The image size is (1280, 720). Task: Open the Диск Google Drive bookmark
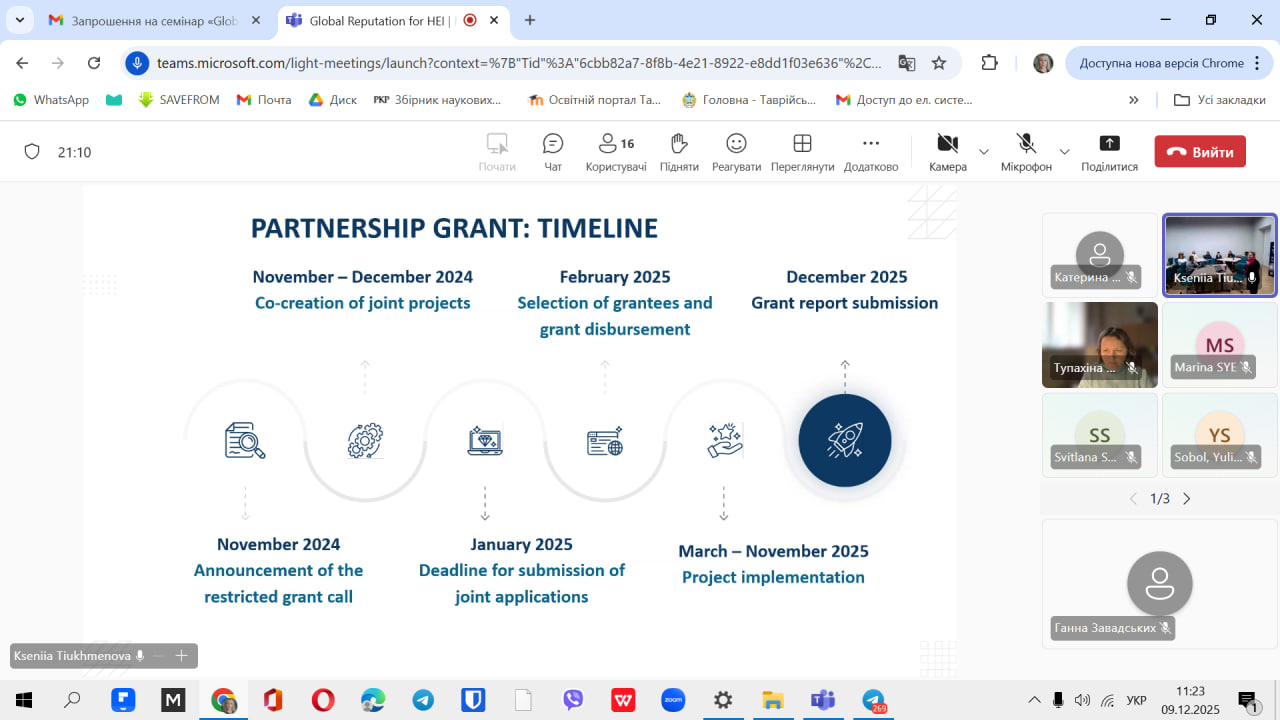click(332, 100)
